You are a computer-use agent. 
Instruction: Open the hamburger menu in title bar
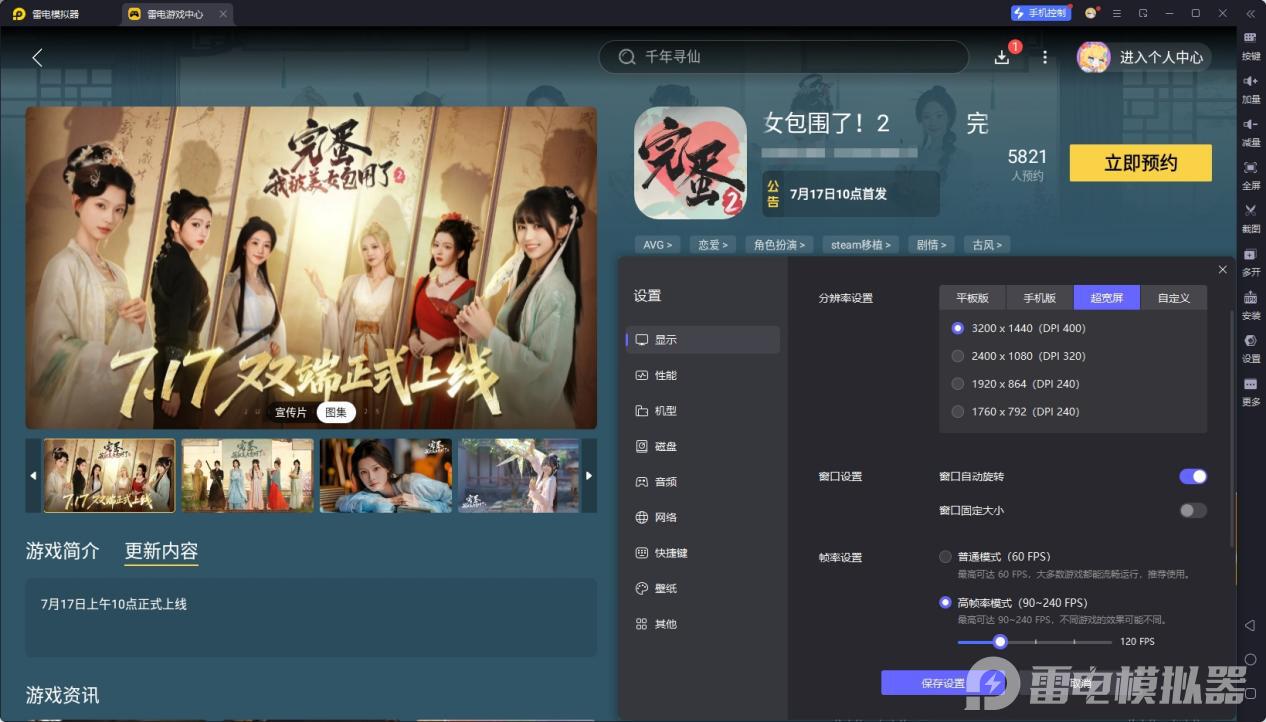[1117, 13]
